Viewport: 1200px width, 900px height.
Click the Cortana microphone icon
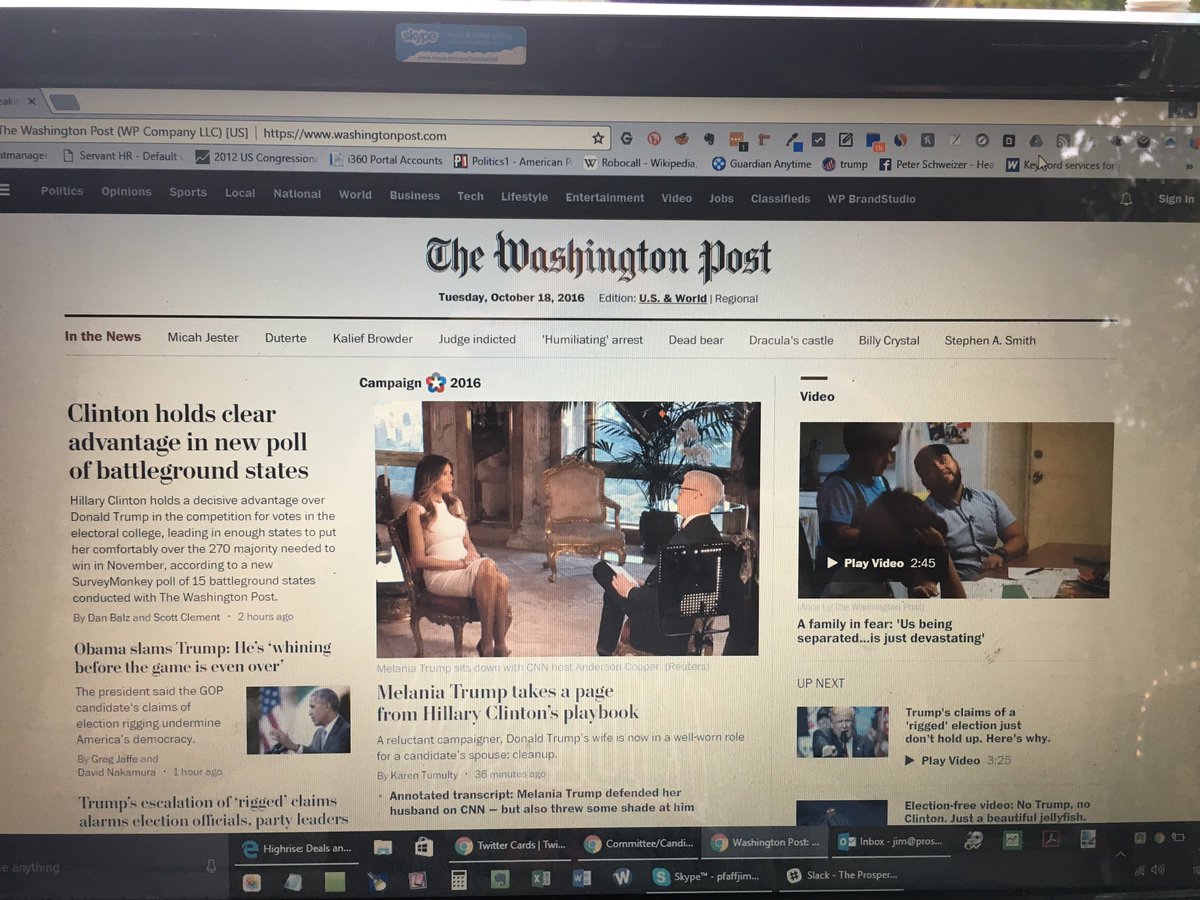211,866
